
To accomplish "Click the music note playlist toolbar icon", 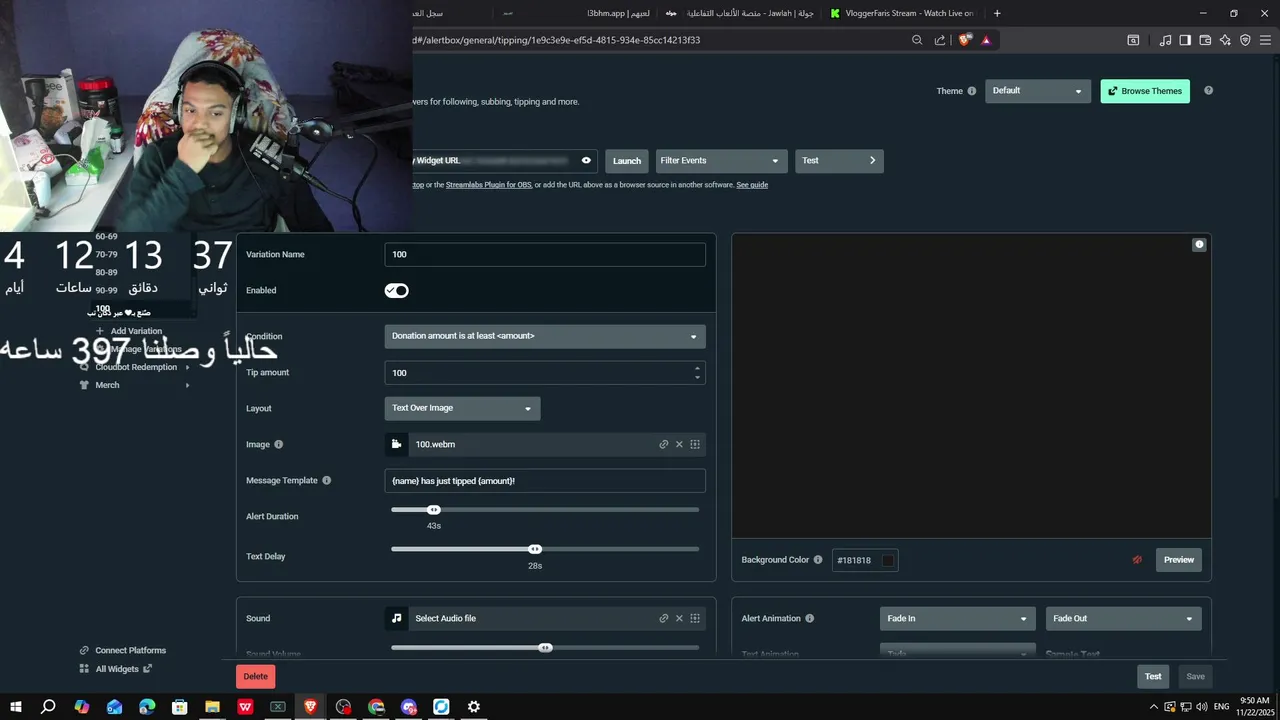I will click(x=1165, y=40).
